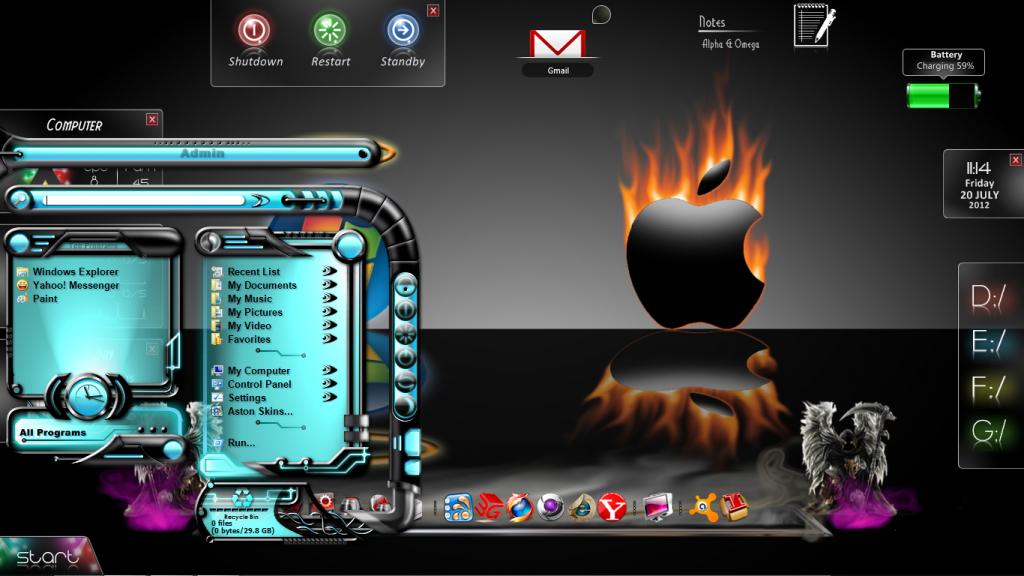Screen dimensions: 1024x576
Task: Launch Firefox from the dock
Action: click(x=520, y=507)
